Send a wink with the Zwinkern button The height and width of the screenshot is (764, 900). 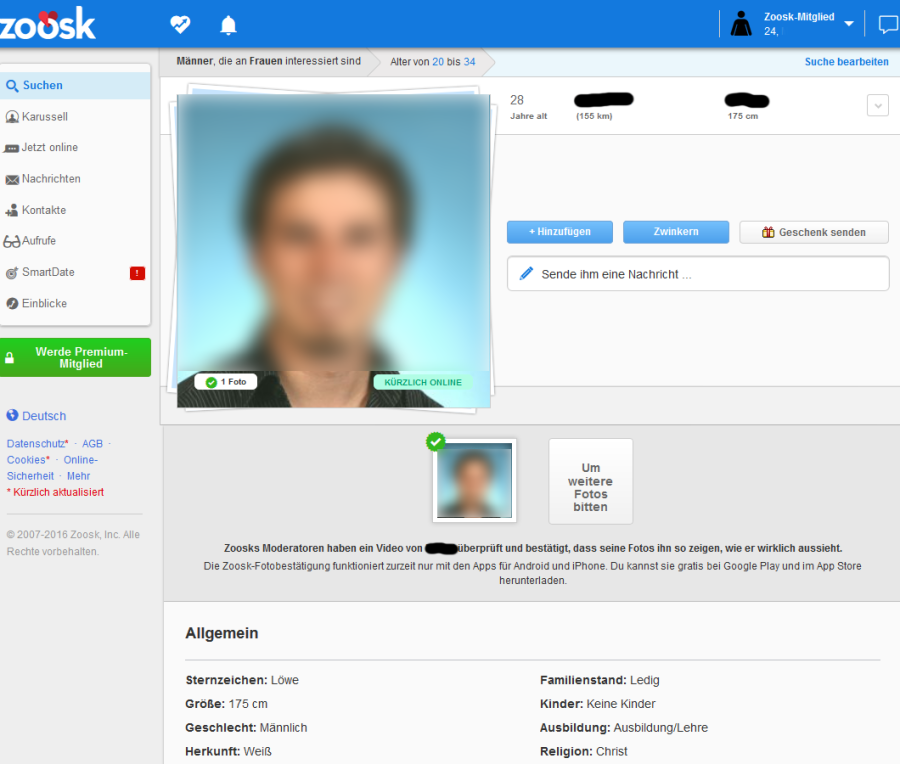click(x=676, y=231)
